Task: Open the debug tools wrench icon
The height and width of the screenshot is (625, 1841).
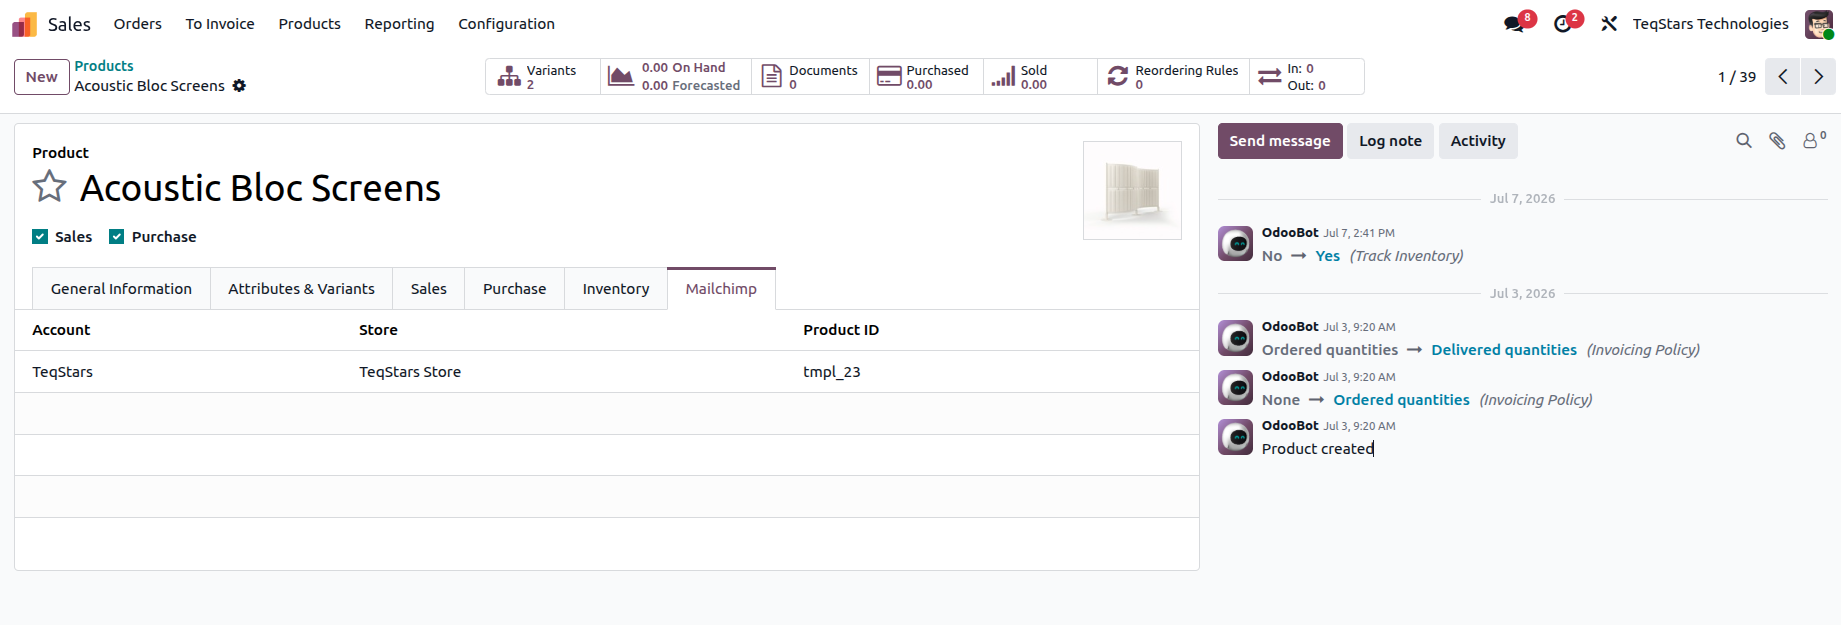Action: click(x=1609, y=24)
